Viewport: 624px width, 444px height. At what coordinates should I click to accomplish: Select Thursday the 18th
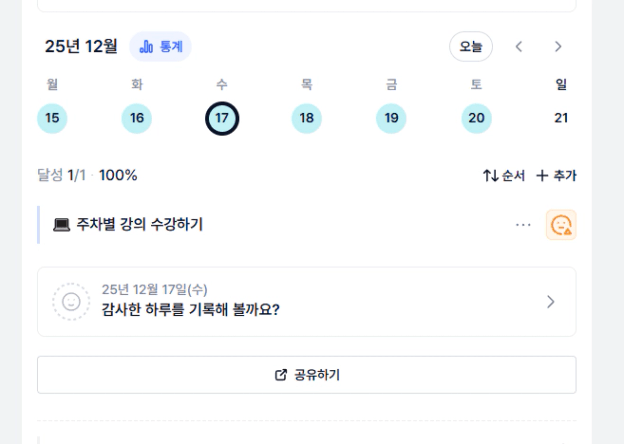pyautogui.click(x=307, y=118)
